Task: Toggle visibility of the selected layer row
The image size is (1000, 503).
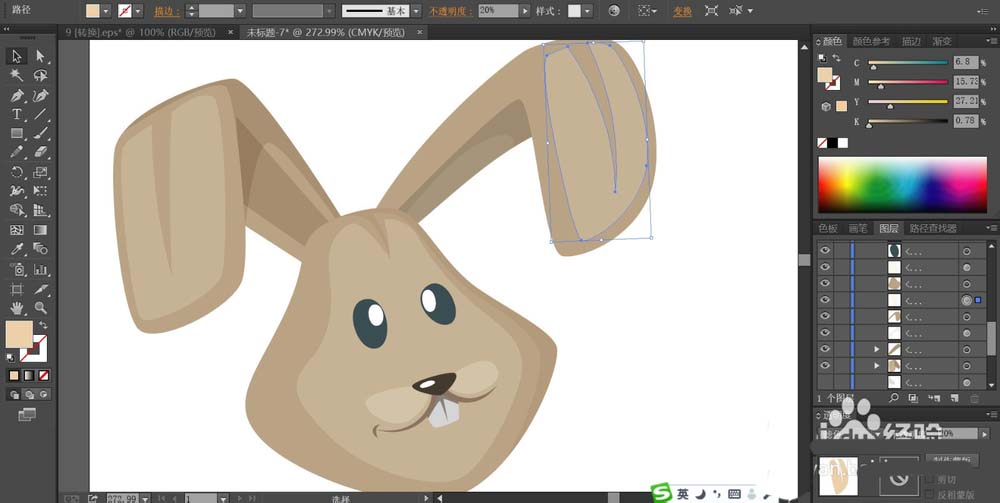Action: click(825, 300)
